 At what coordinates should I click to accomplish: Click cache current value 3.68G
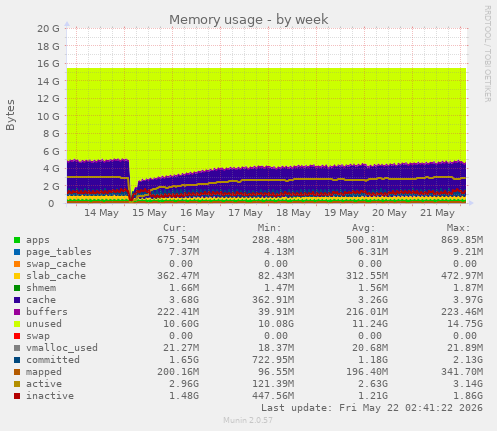(x=184, y=300)
